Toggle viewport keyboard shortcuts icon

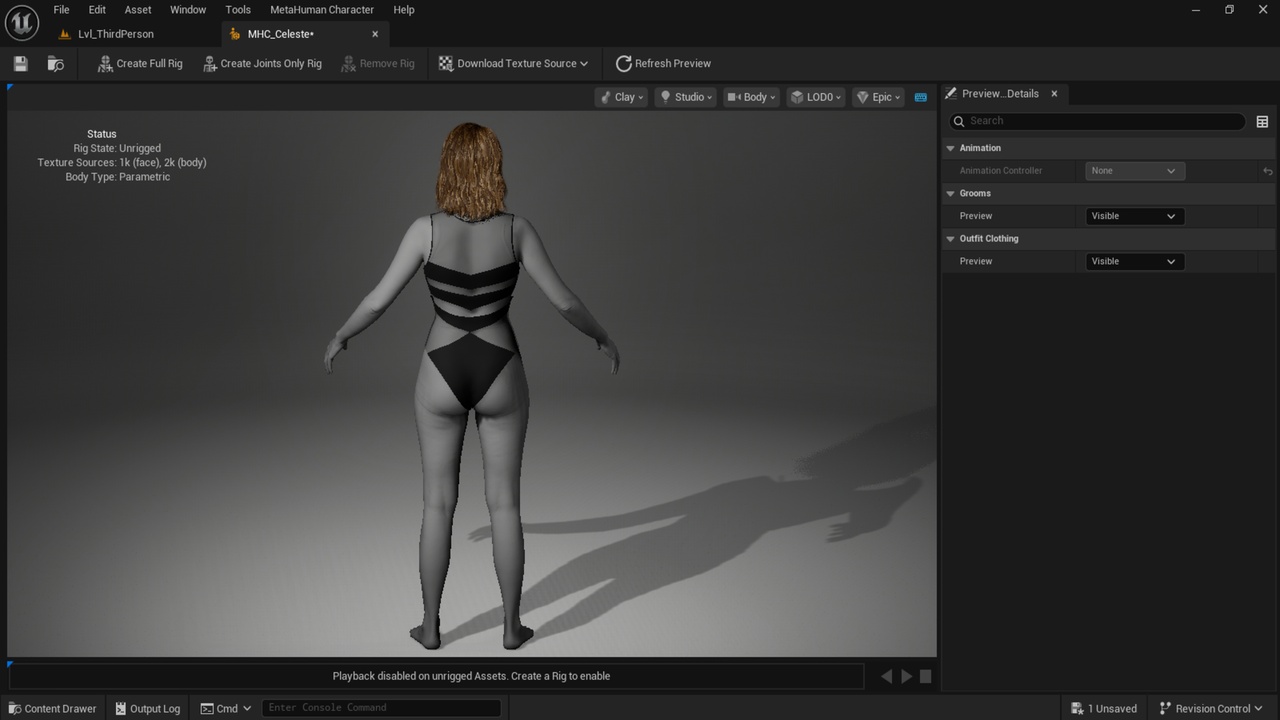click(x=921, y=97)
